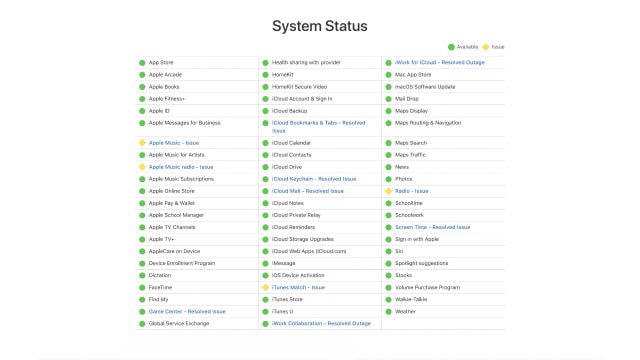640x360 pixels.
Task: Open the Radio - Issue link
Action: 411,191
